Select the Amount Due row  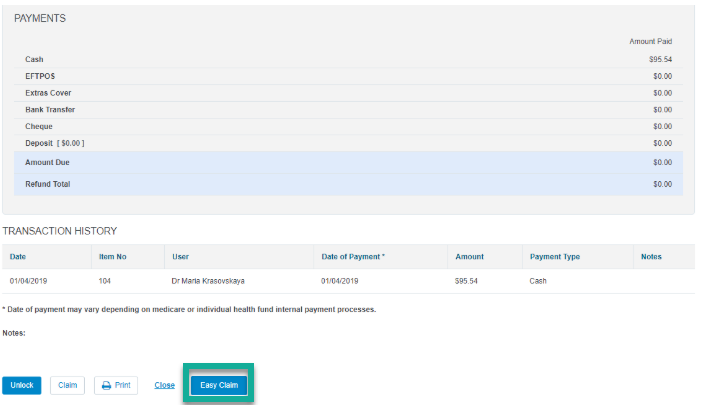pos(348,162)
